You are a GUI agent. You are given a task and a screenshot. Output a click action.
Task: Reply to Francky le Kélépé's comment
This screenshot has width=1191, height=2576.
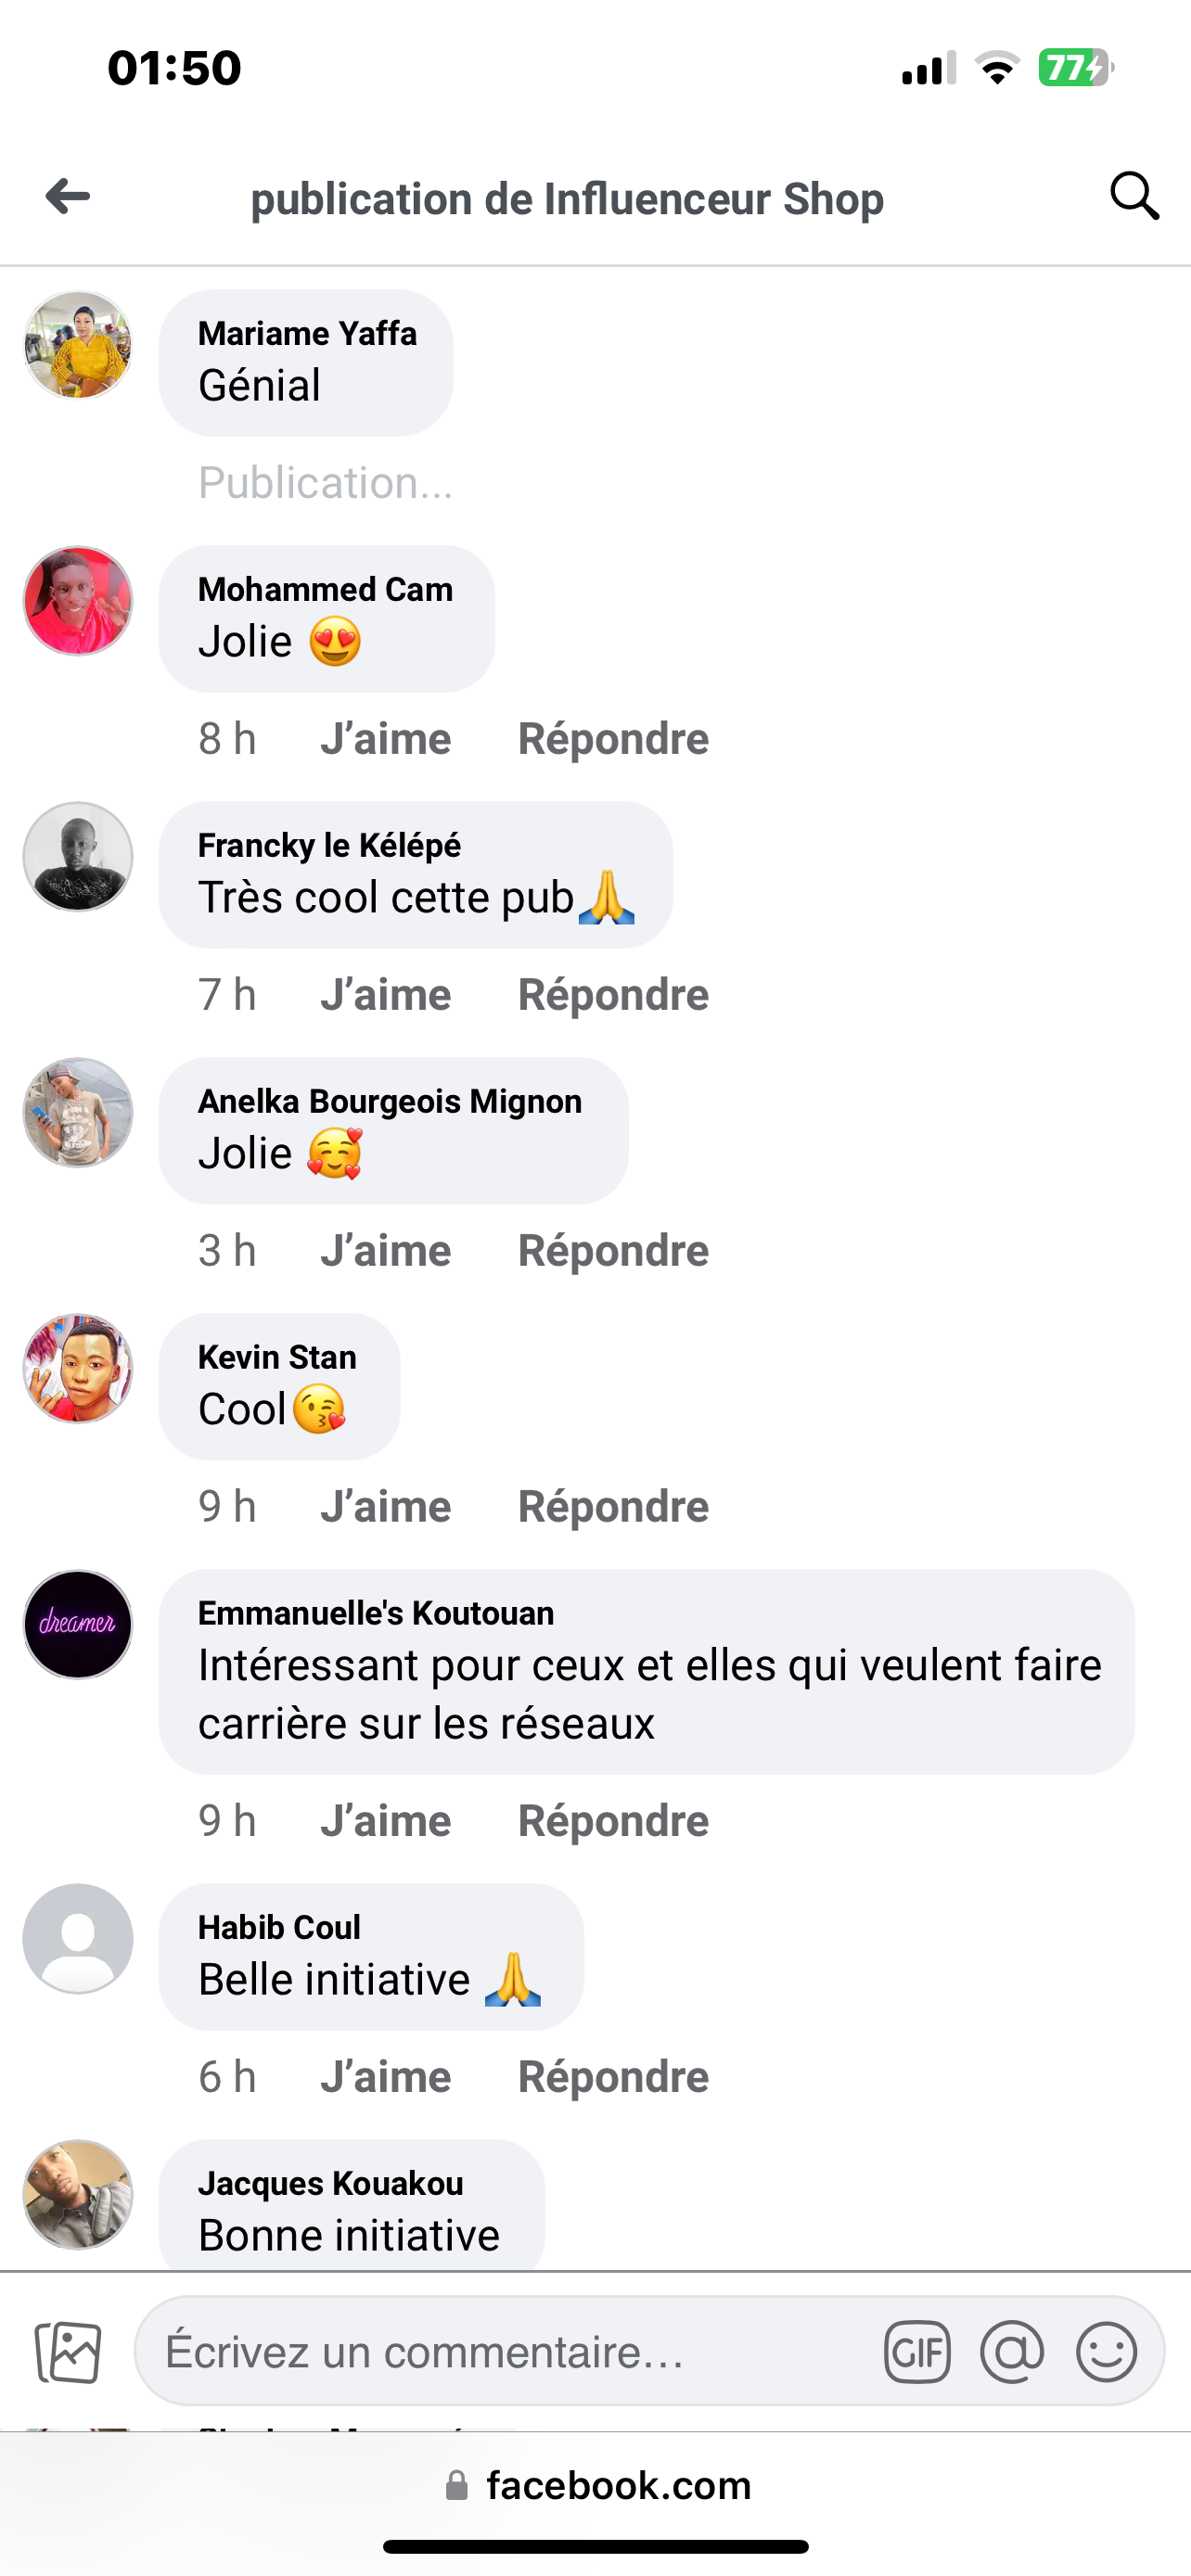pyautogui.click(x=613, y=995)
